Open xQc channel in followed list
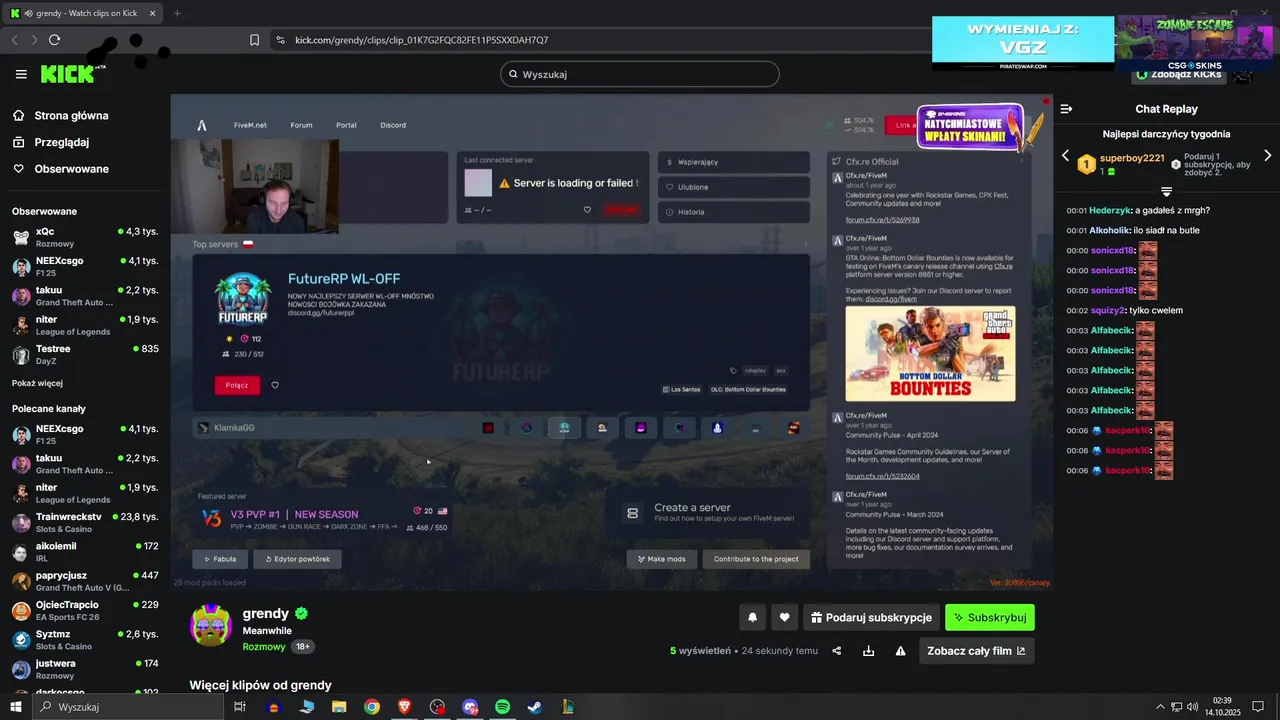The image size is (1280, 720). [84, 237]
